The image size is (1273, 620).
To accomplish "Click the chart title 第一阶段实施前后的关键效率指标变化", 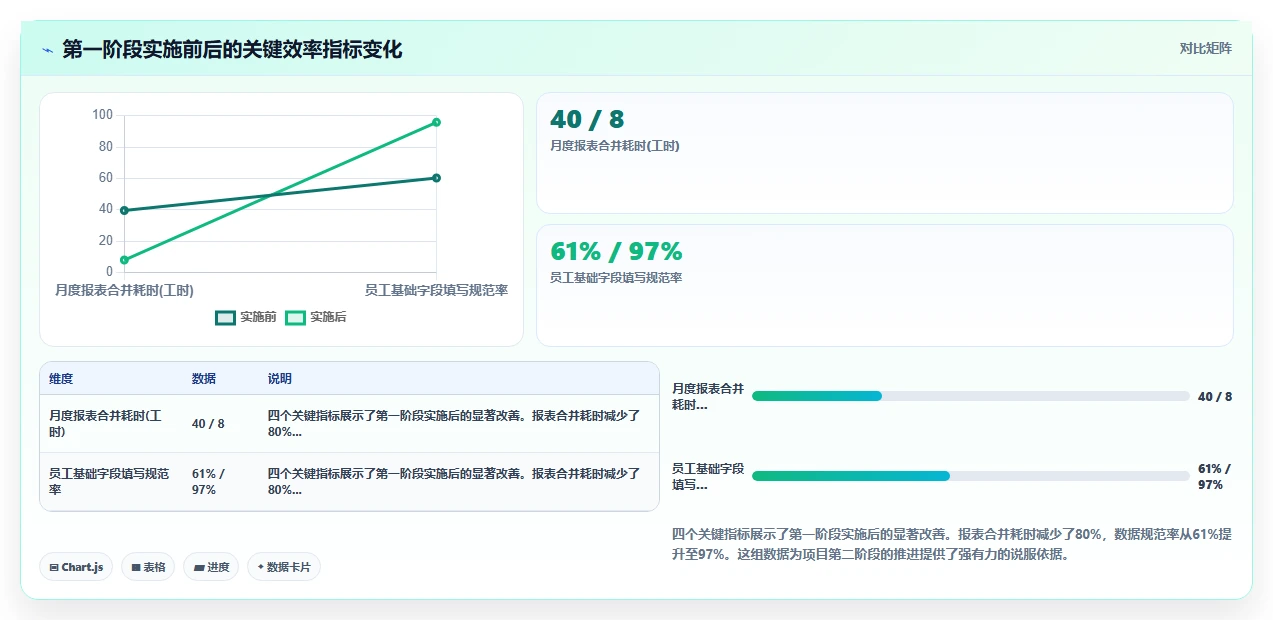I will (232, 50).
